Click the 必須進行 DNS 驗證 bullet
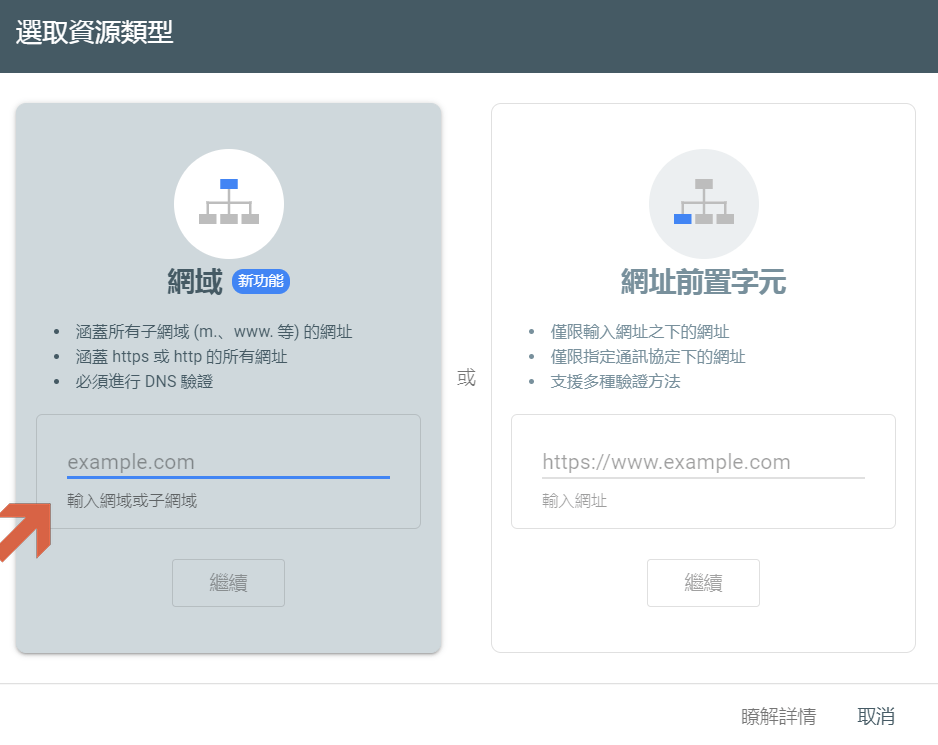The width and height of the screenshot is (938, 745). coord(144,381)
